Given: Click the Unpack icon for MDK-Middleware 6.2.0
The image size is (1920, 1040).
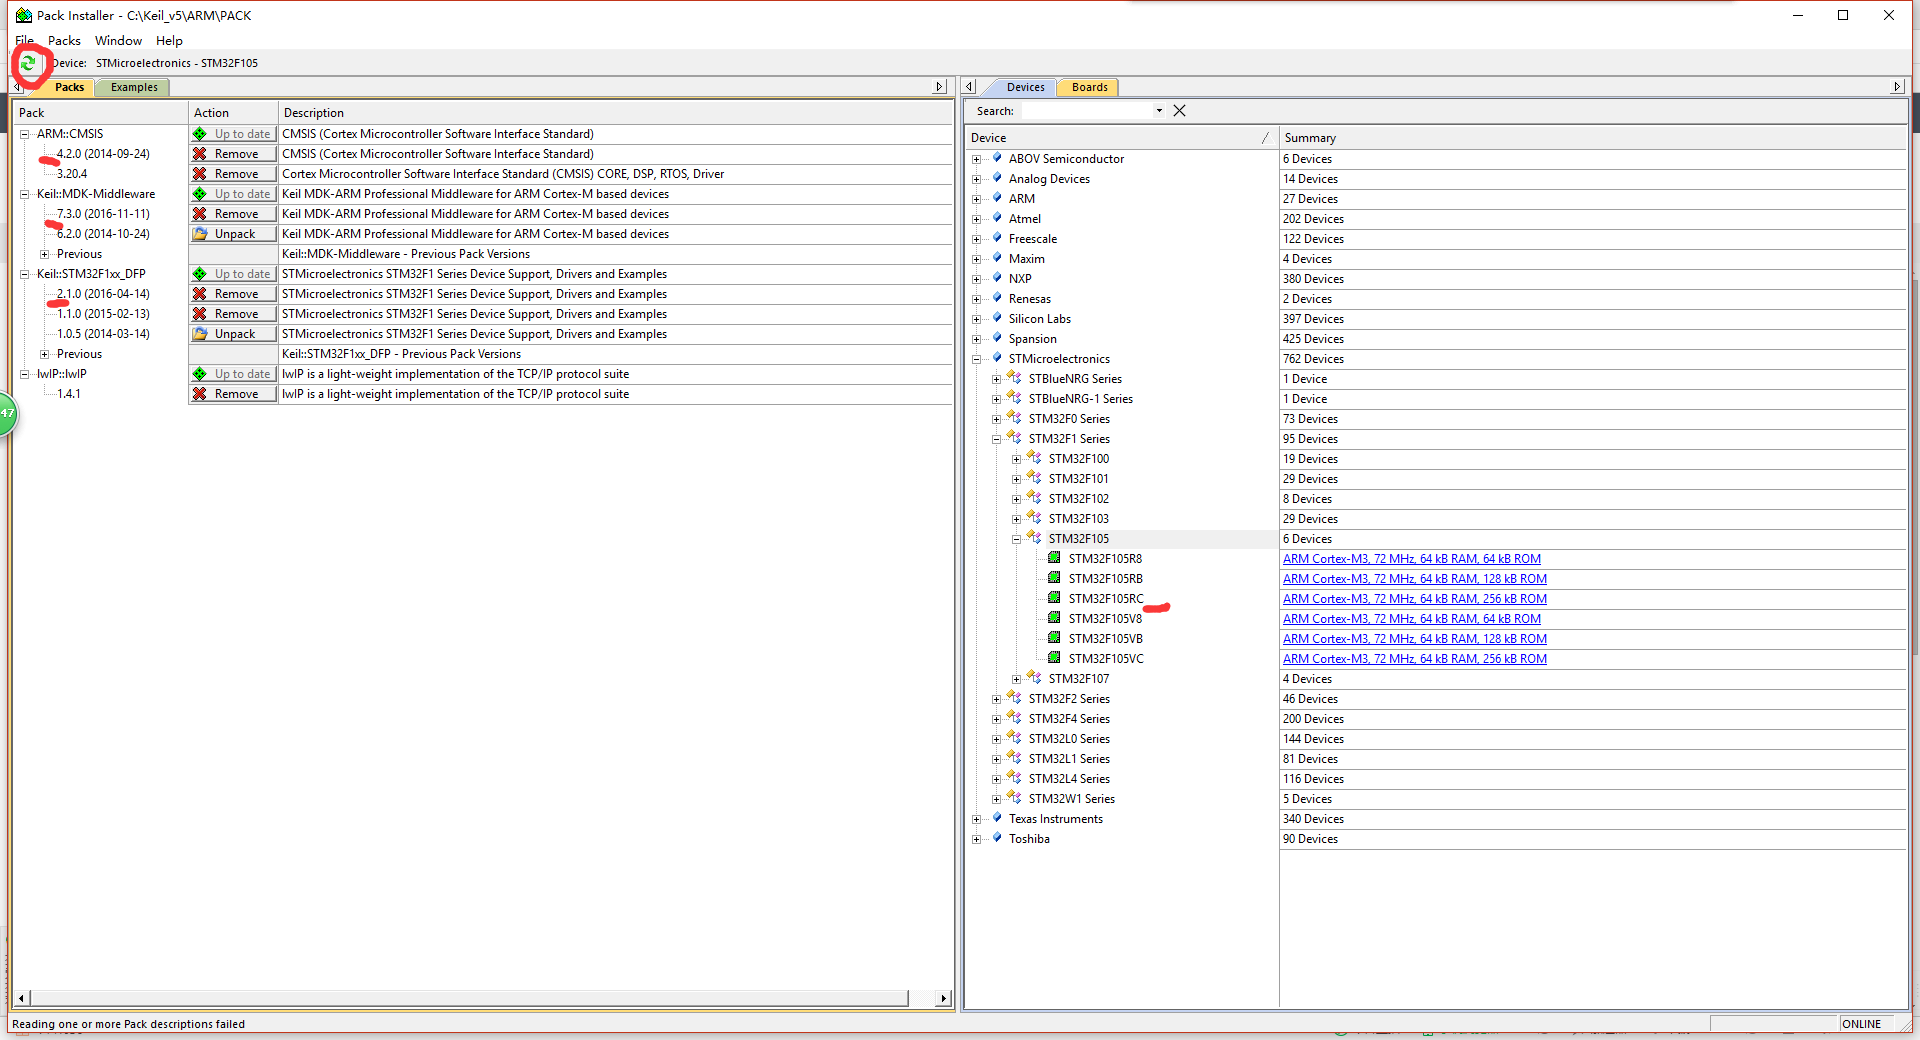Looking at the screenshot, I should (201, 233).
